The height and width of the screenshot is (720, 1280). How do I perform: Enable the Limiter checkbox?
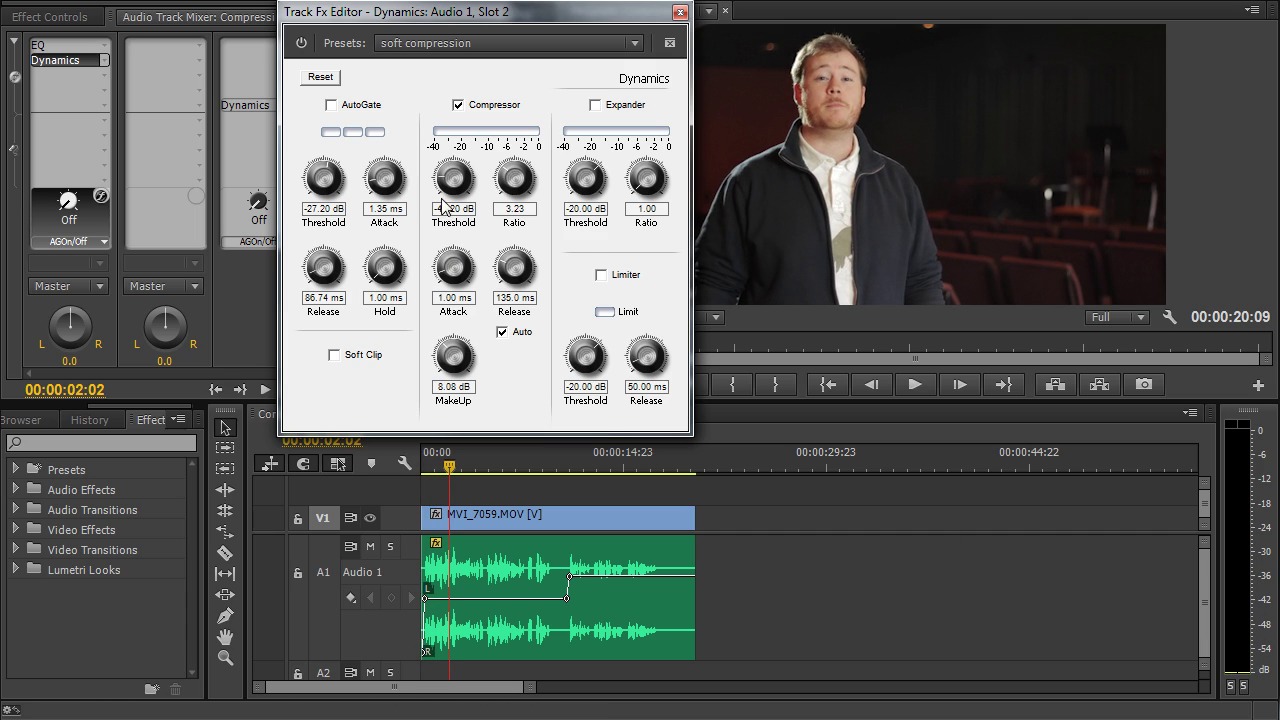(601, 275)
